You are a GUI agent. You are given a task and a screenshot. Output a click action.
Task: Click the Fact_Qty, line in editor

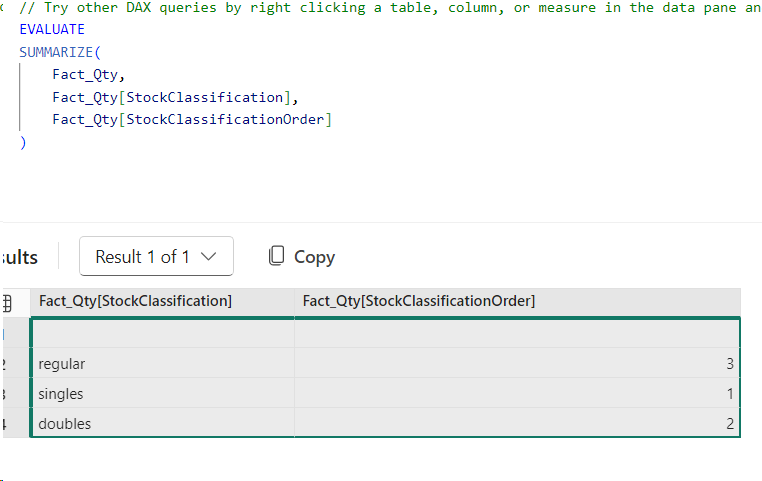tap(88, 75)
